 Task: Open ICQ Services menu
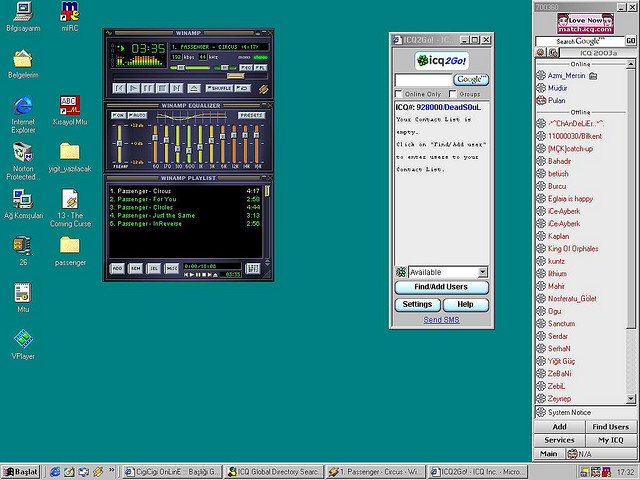tap(559, 440)
